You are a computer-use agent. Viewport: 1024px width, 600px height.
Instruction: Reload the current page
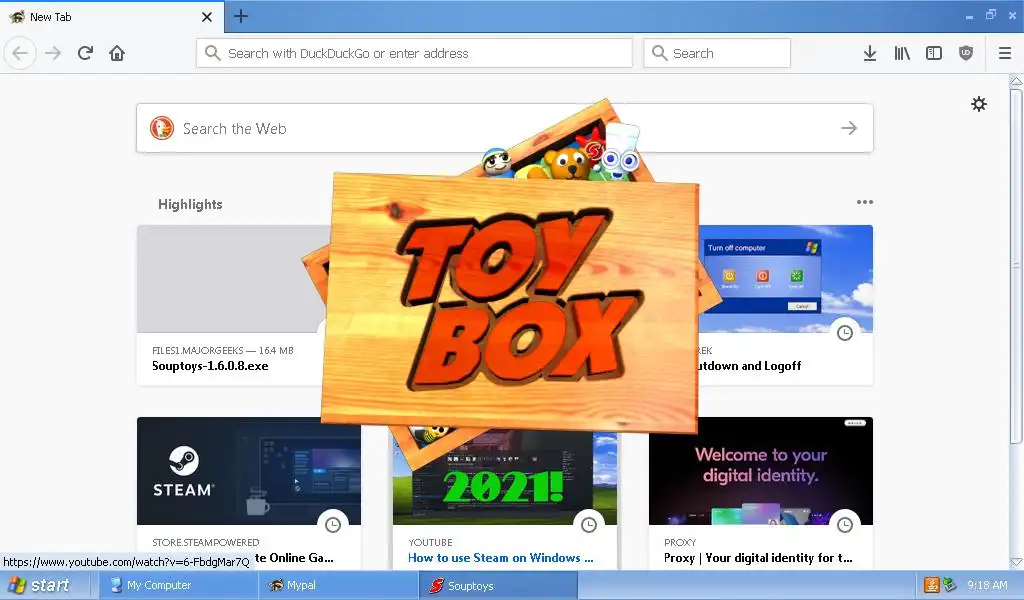pos(85,53)
